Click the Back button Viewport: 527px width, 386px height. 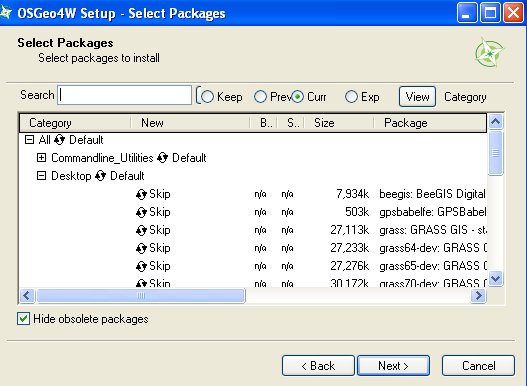coord(318,365)
